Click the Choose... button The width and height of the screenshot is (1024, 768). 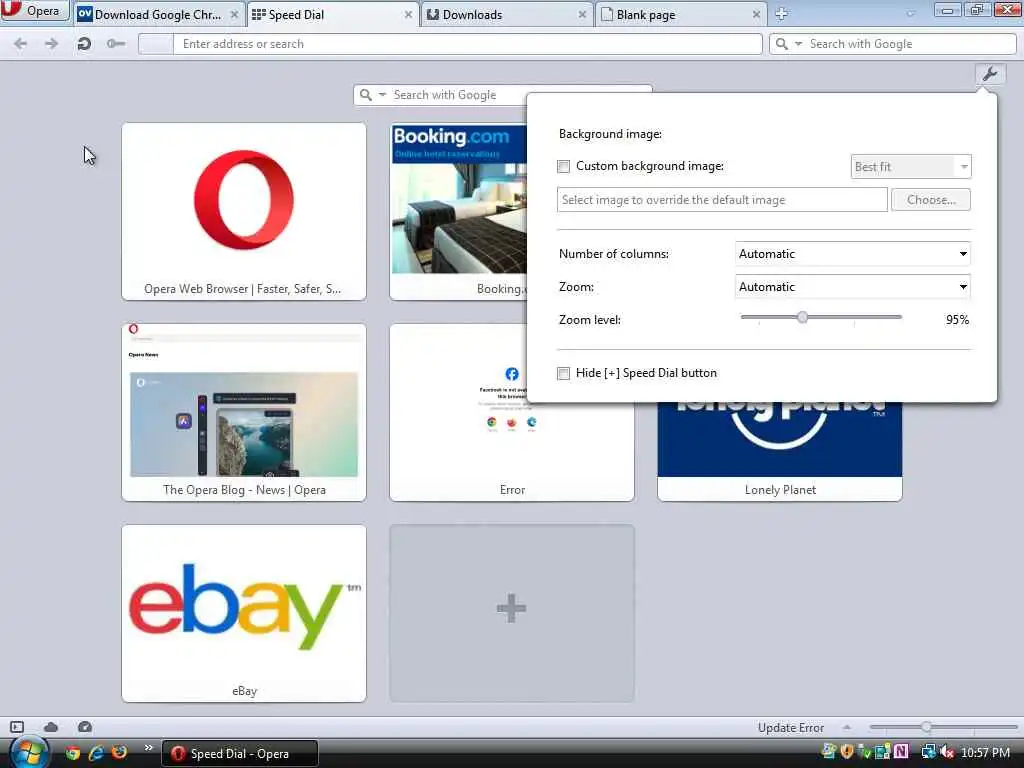931,200
